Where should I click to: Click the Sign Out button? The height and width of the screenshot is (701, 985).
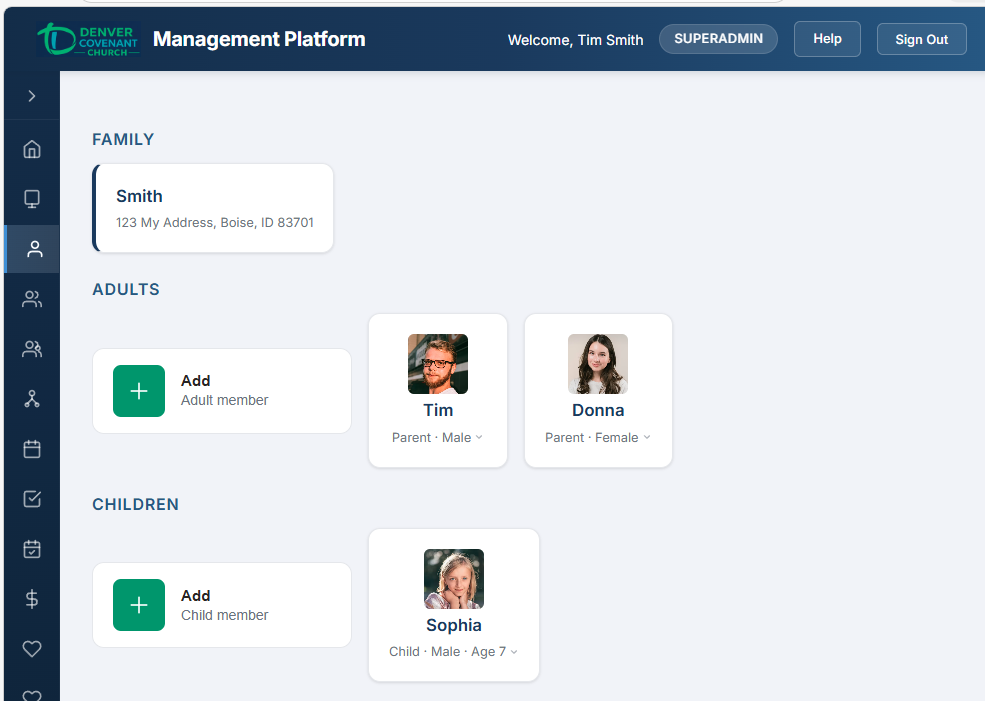coord(921,39)
